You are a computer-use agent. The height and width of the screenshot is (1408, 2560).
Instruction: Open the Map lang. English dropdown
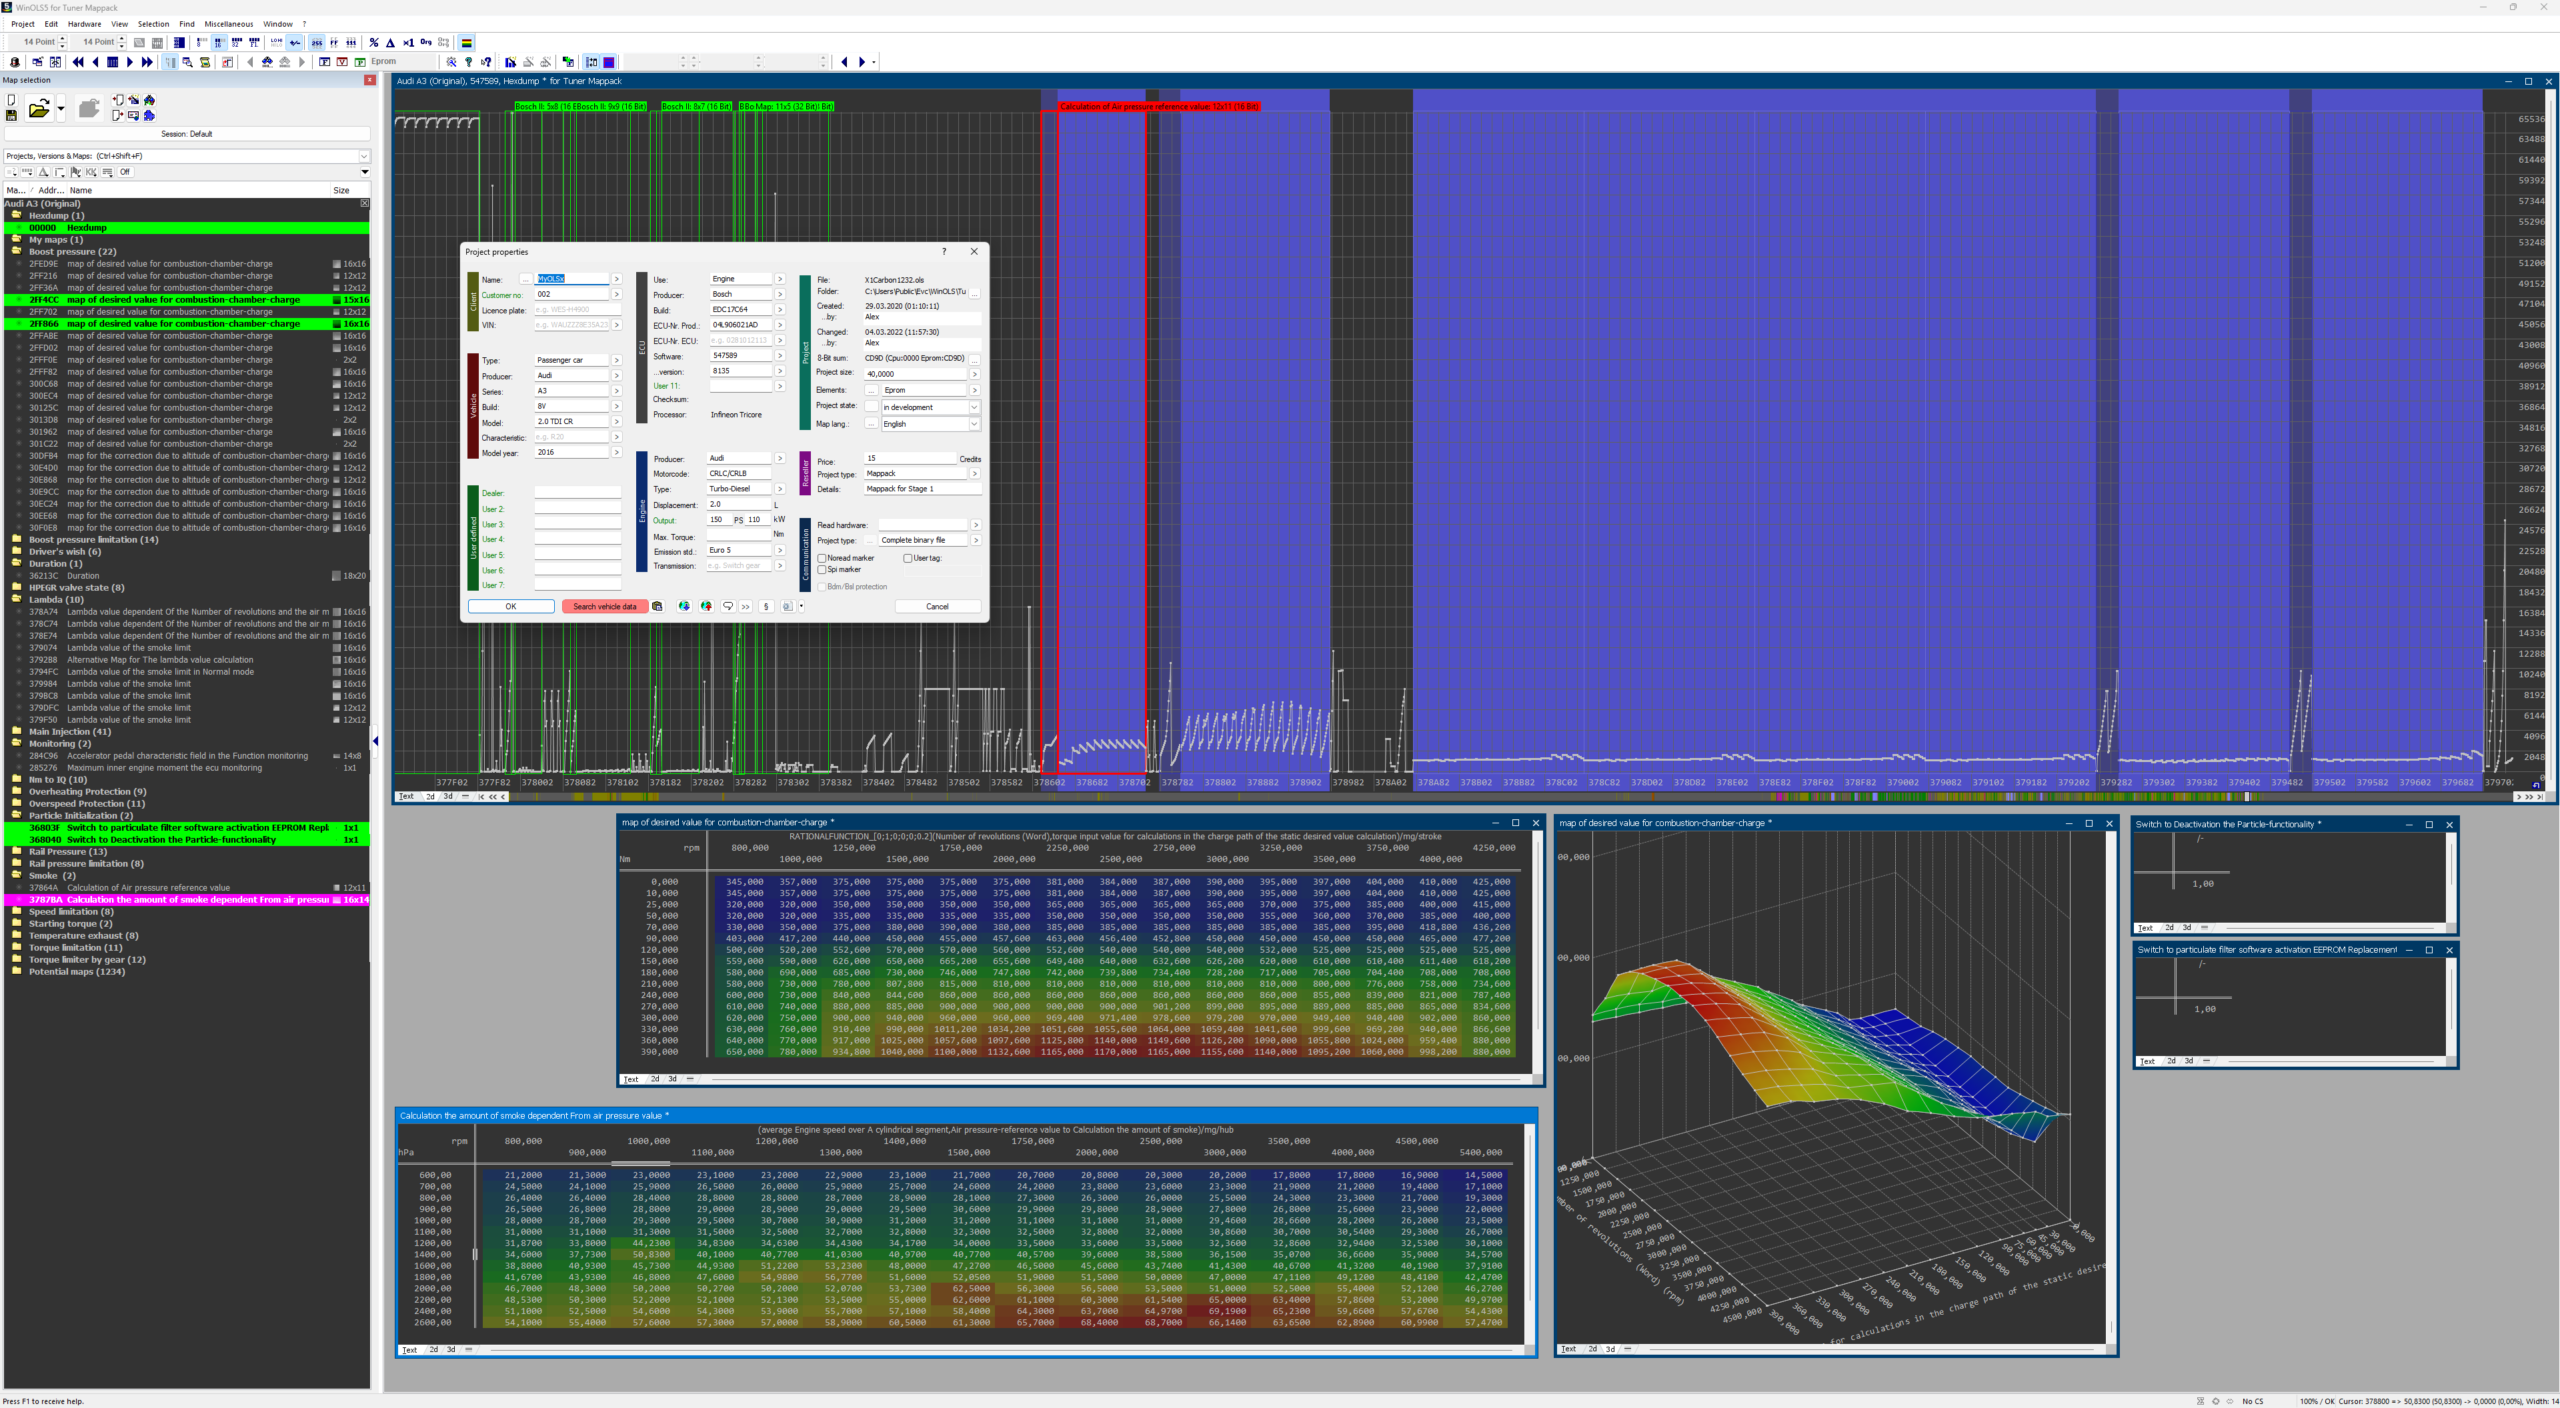[973, 424]
